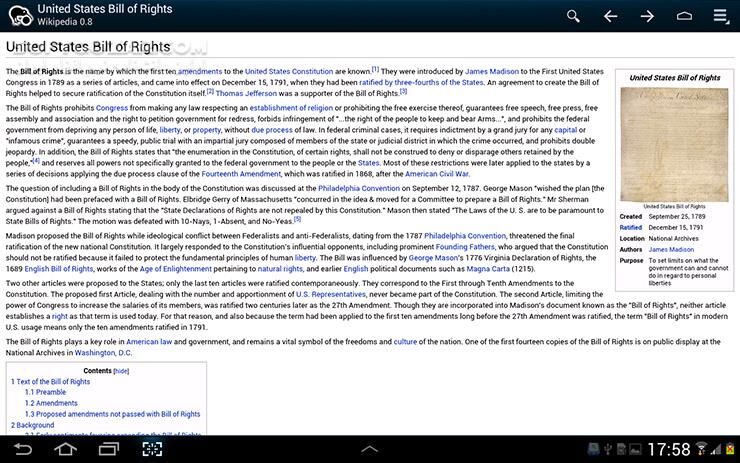Expand the bottom panel up-chevron
The image size is (740, 463).
pyautogui.click(x=369, y=448)
